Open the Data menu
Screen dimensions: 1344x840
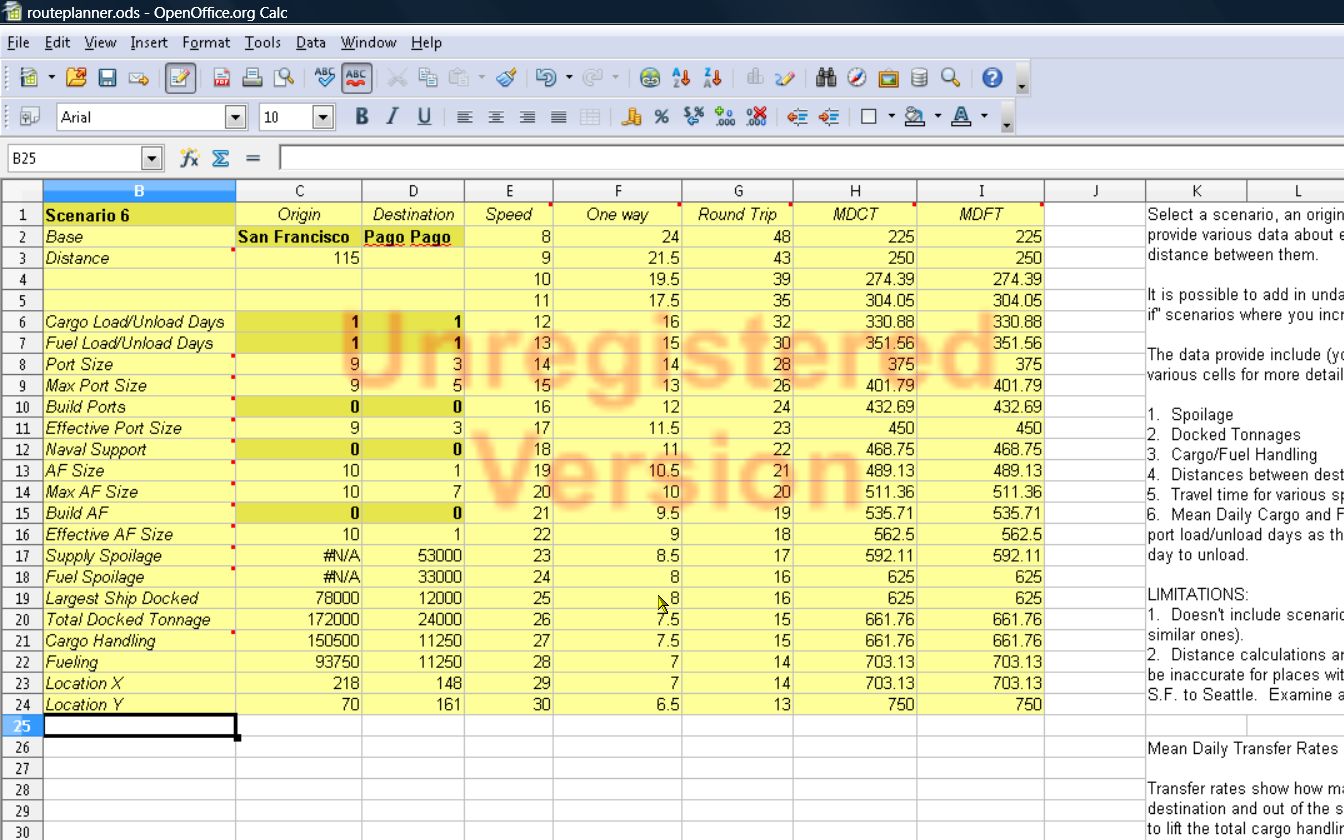(x=310, y=42)
